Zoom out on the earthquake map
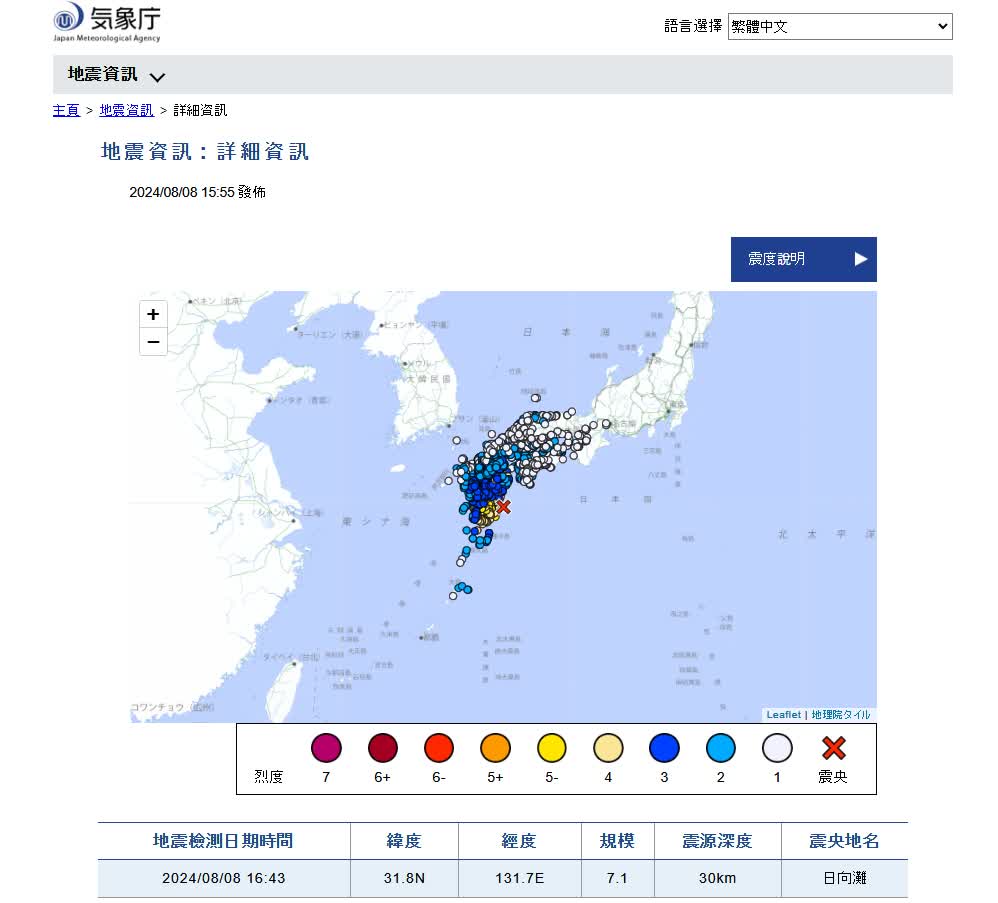The height and width of the screenshot is (903, 998). point(153,342)
